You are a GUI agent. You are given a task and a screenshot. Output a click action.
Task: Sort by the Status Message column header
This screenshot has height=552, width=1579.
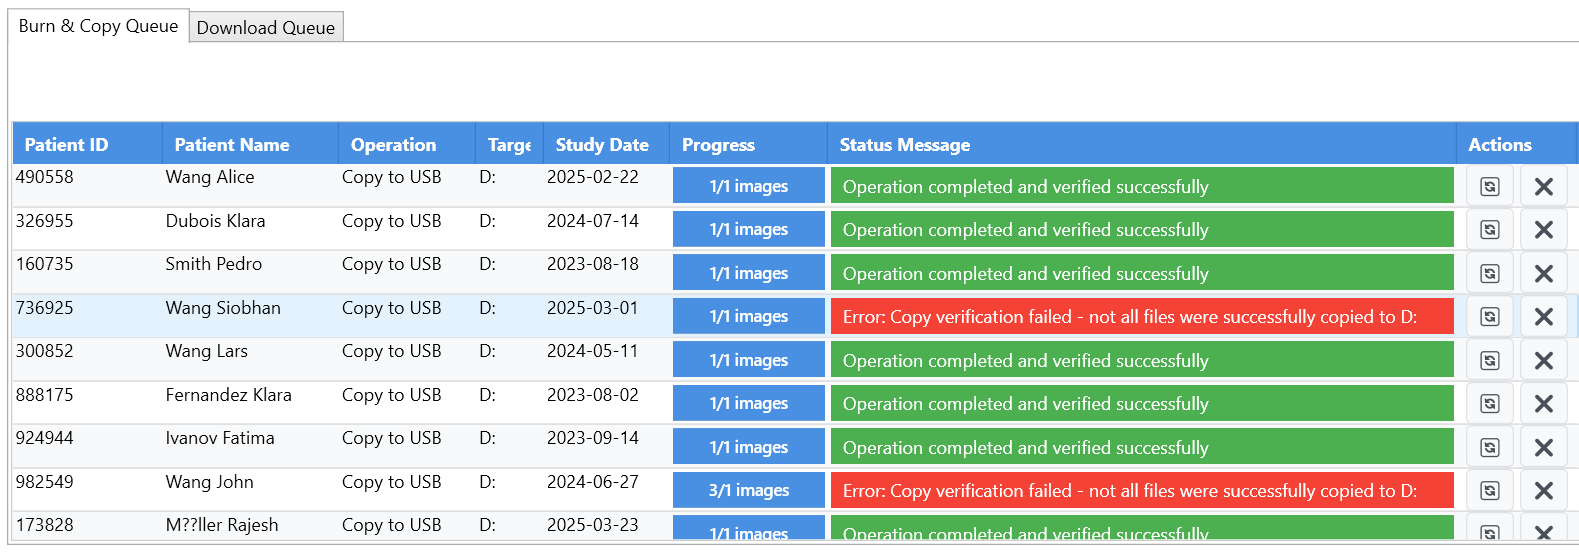1141,145
